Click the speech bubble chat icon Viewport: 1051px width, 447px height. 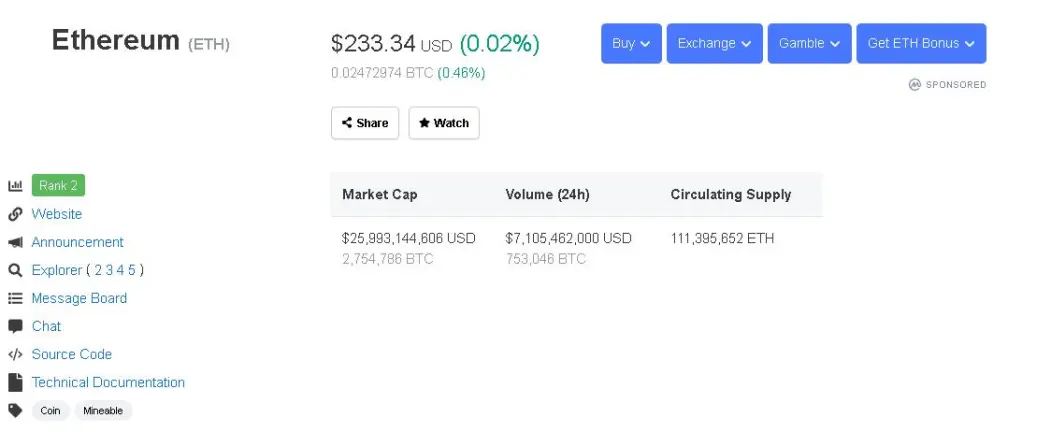tap(15, 326)
